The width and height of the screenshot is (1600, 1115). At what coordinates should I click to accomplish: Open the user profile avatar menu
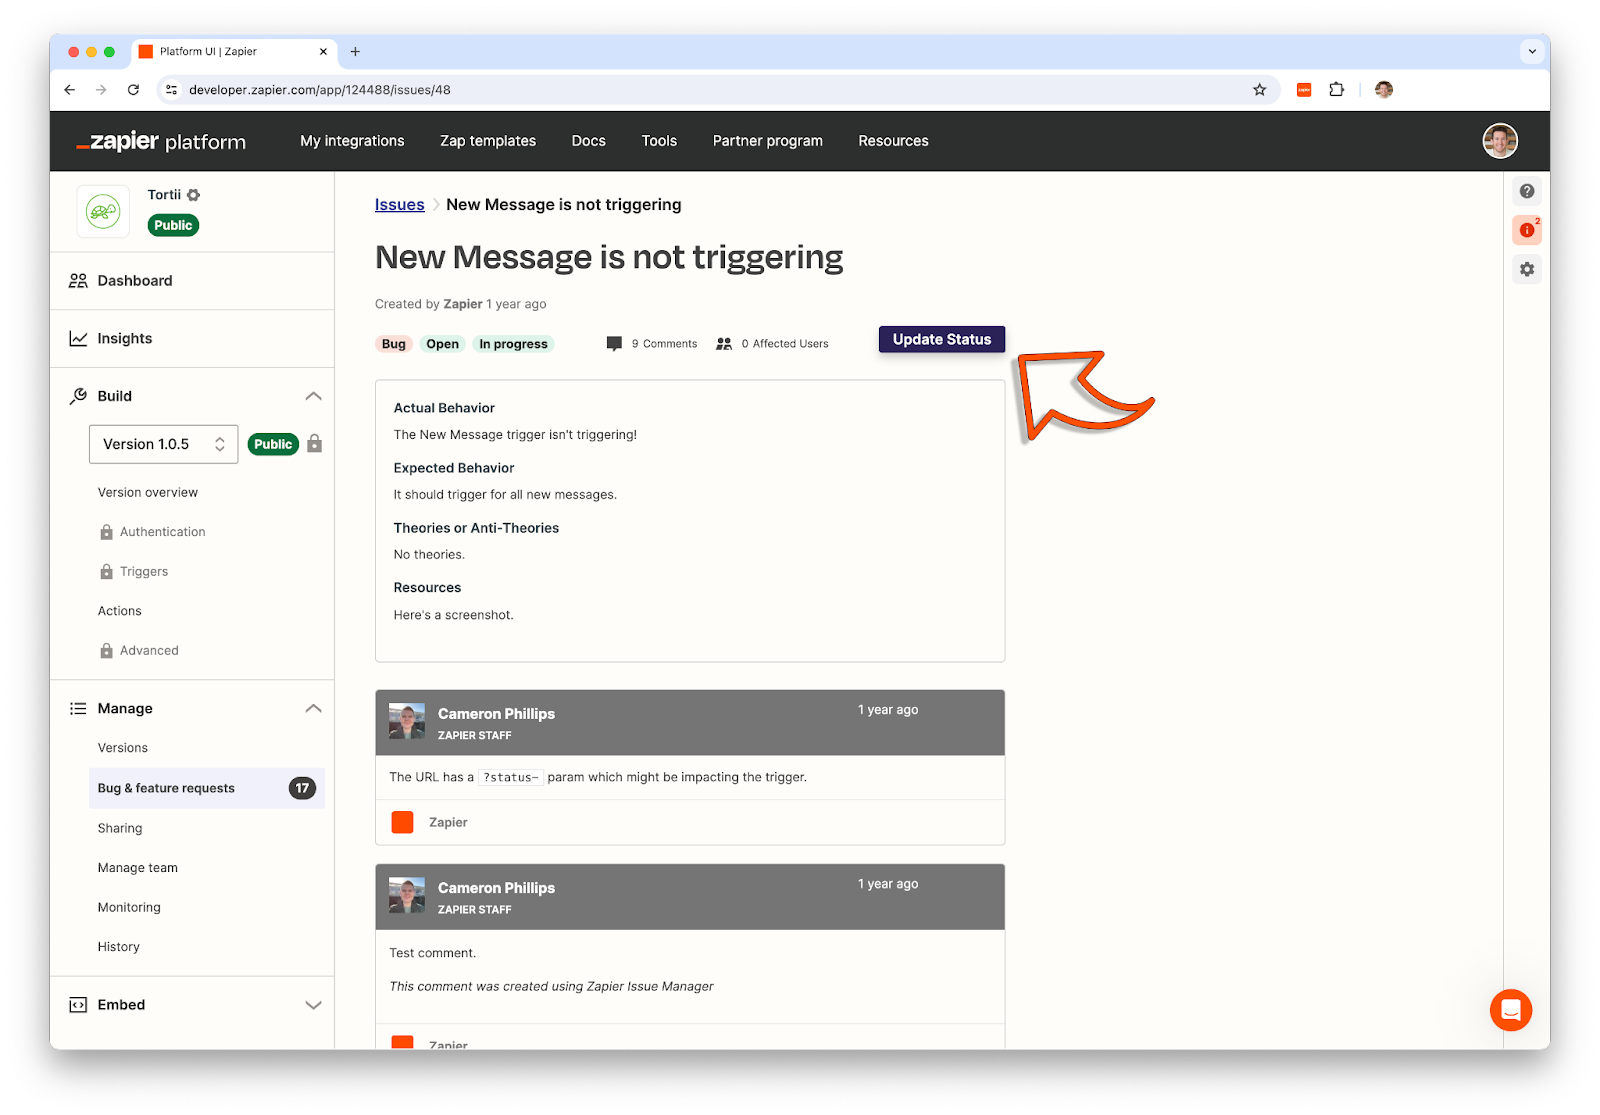[x=1500, y=141]
